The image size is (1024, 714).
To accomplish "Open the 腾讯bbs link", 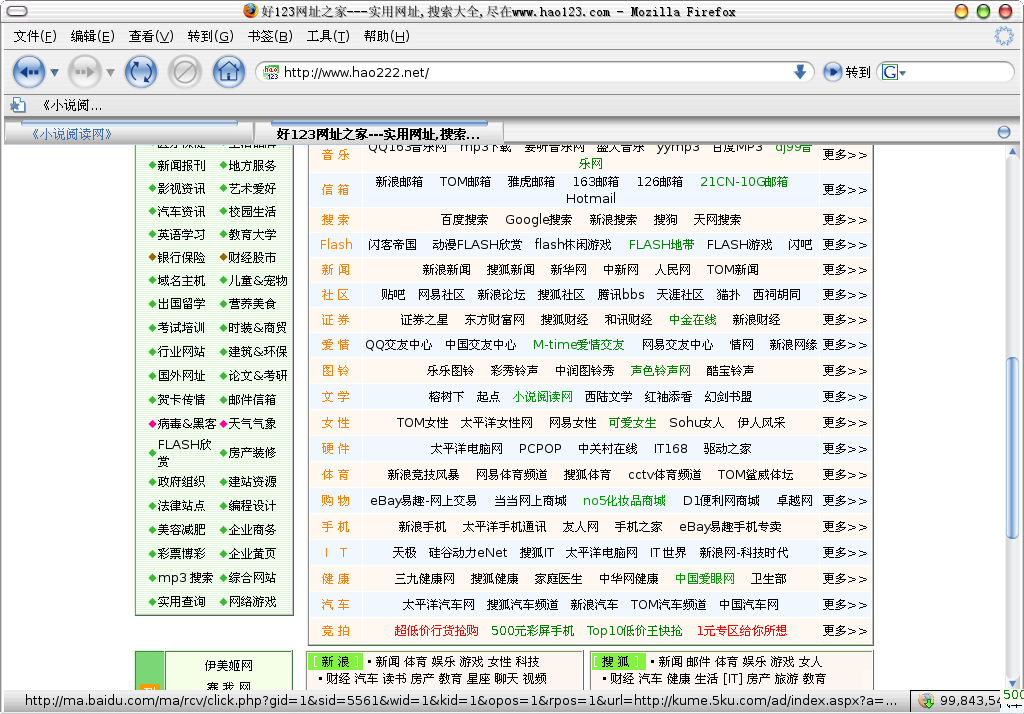I will click(621, 295).
